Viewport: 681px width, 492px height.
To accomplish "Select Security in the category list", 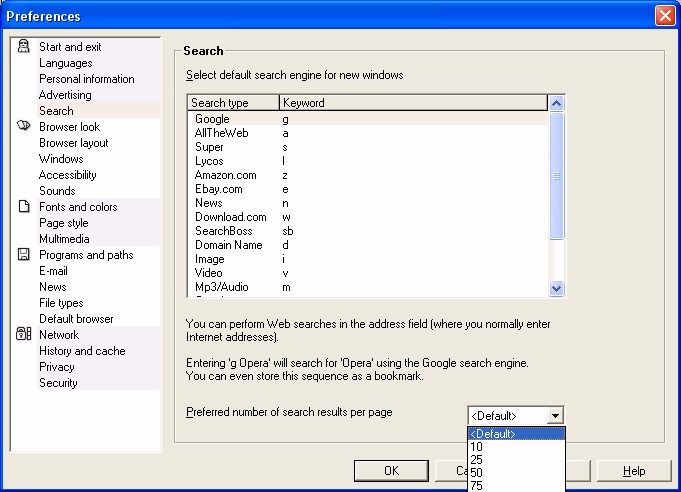I will point(57,383).
